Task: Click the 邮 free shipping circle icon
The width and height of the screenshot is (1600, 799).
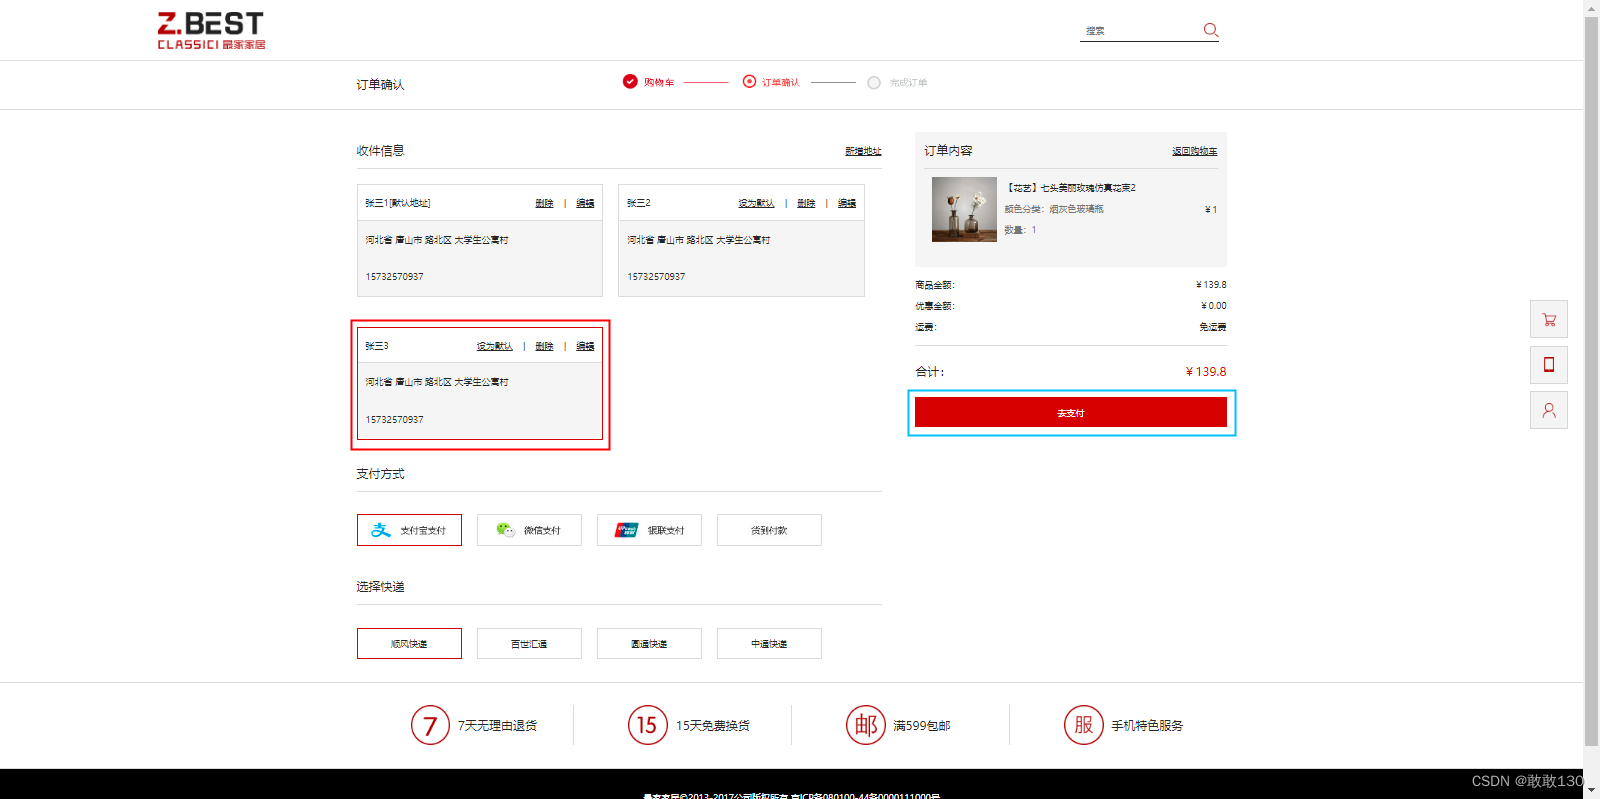Action: (865, 725)
